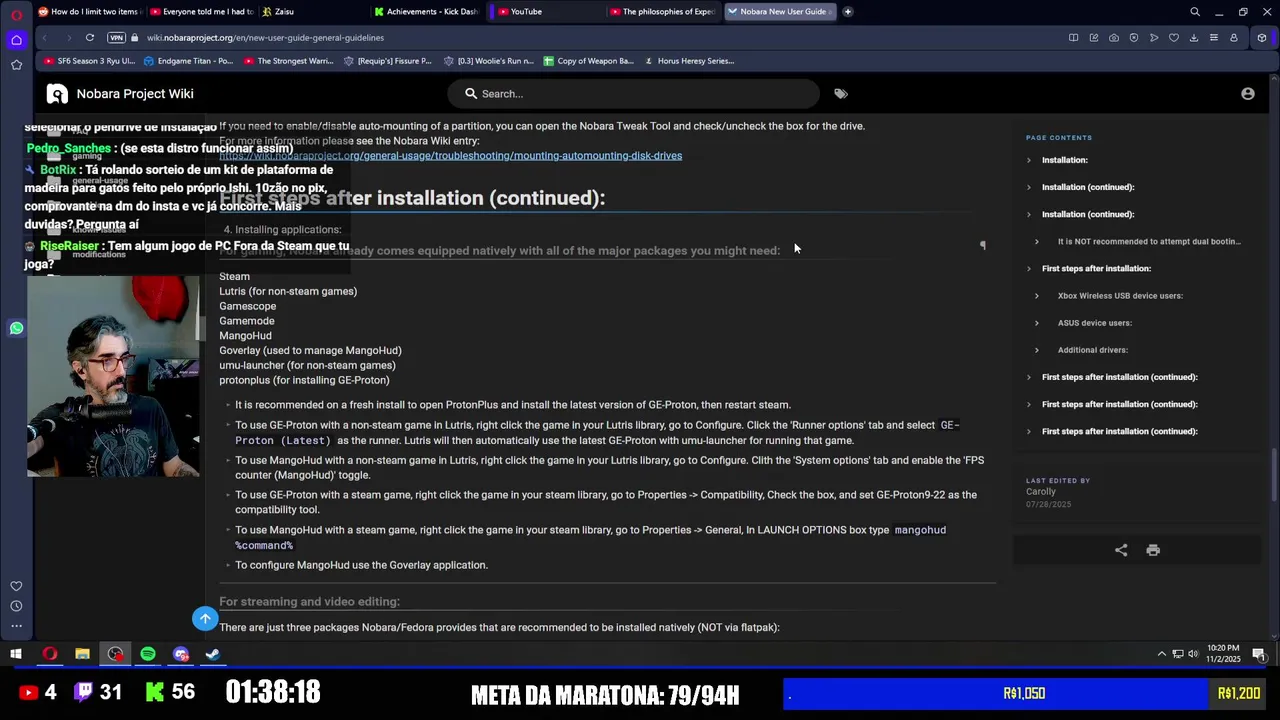This screenshot has width=1280, height=720.
Task: Expand first 'Installation:' contents entry
Action: 1028,160
